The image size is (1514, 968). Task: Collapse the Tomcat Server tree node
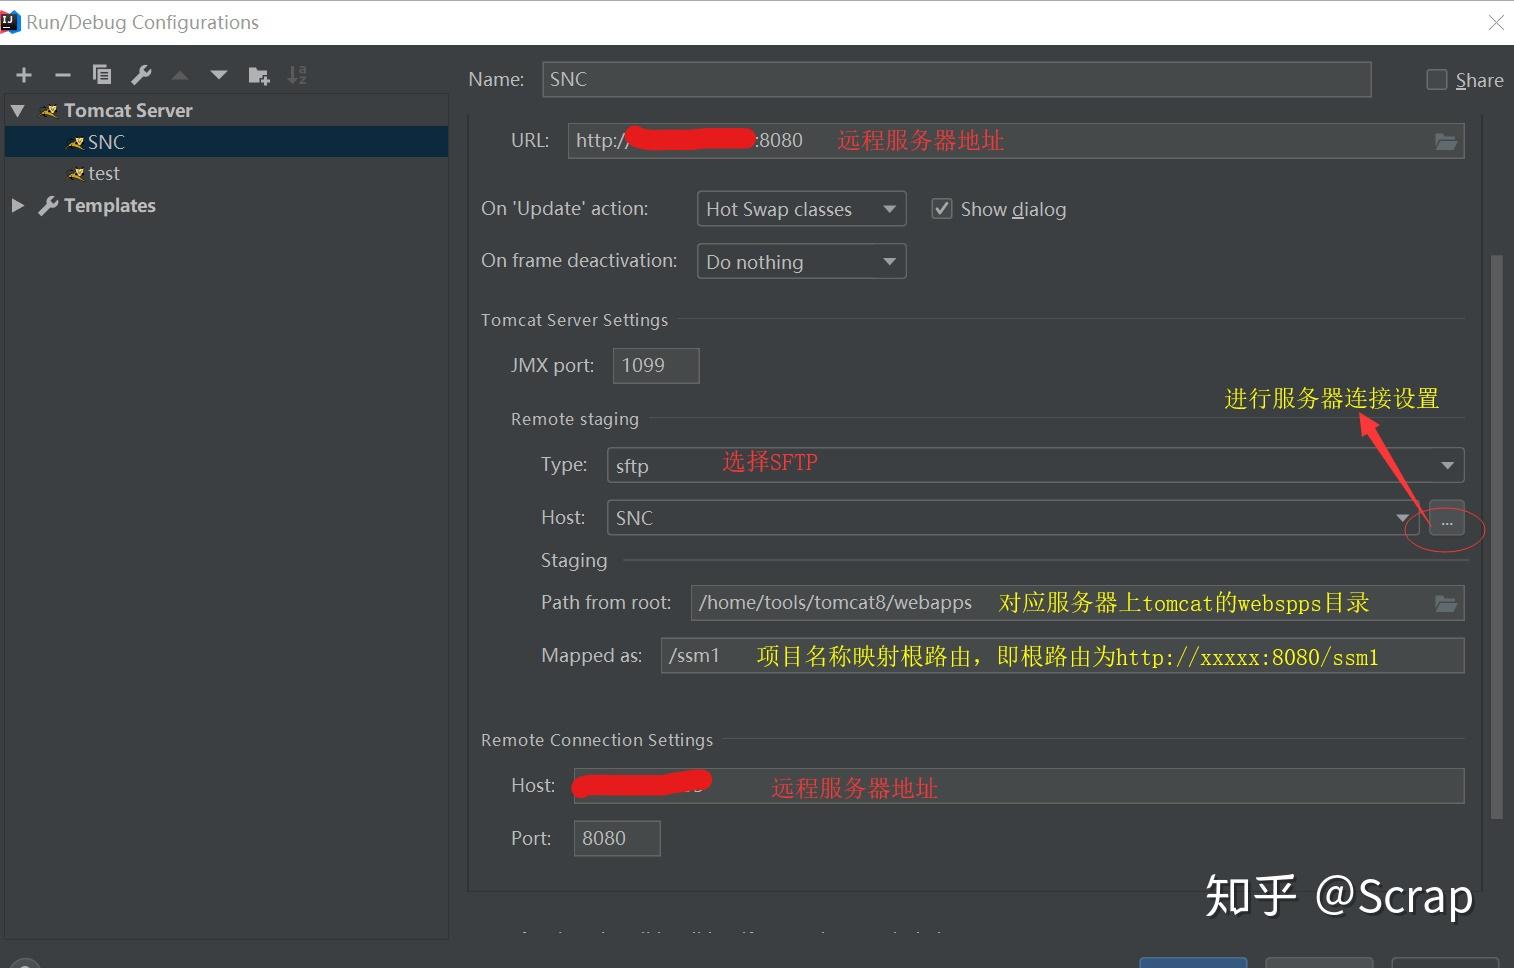[x=16, y=110]
